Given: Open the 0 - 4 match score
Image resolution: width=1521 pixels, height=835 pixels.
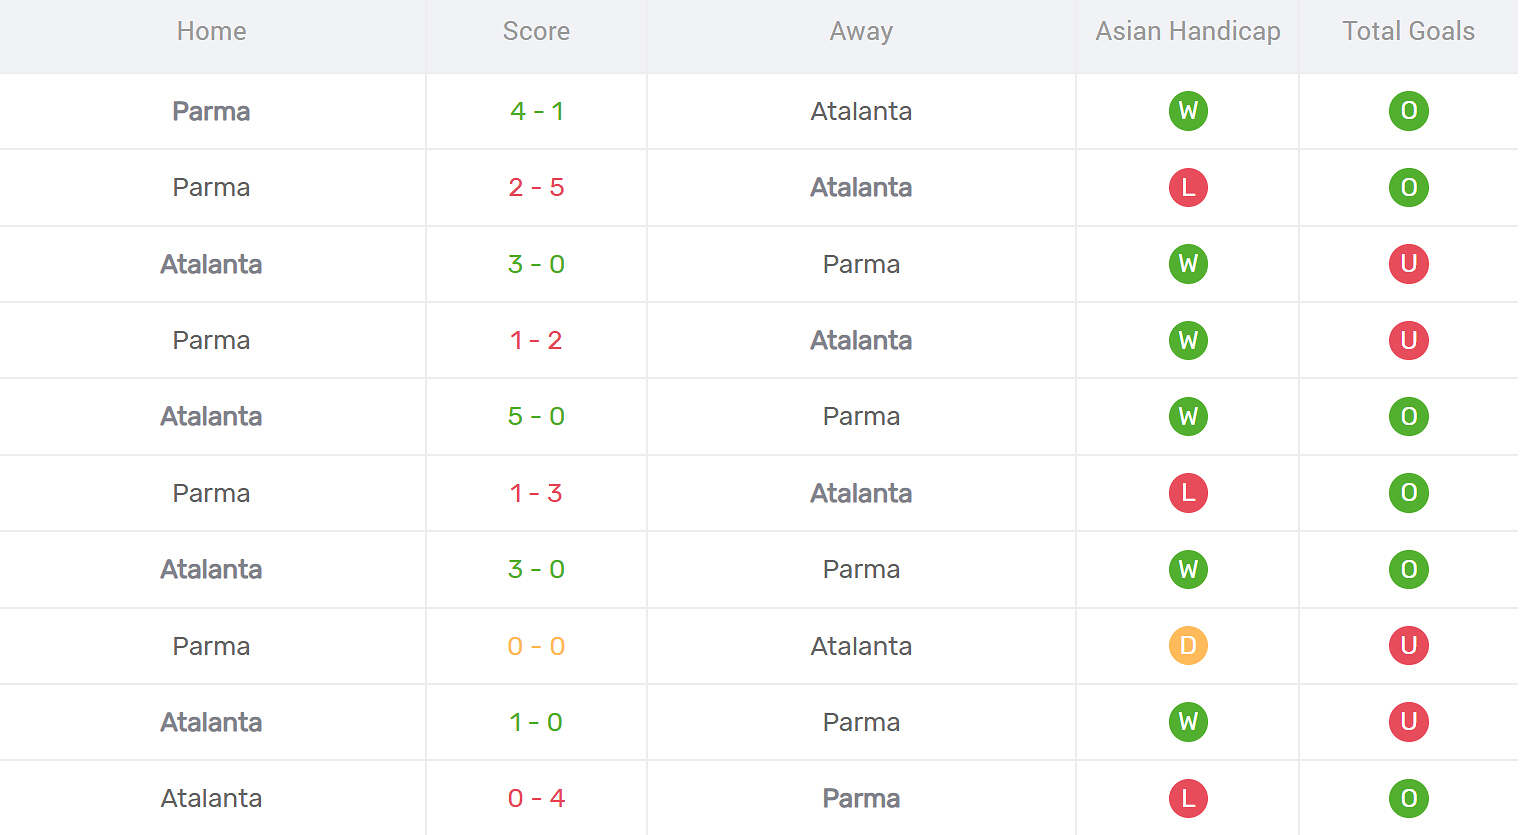Looking at the screenshot, I should tap(536, 798).
